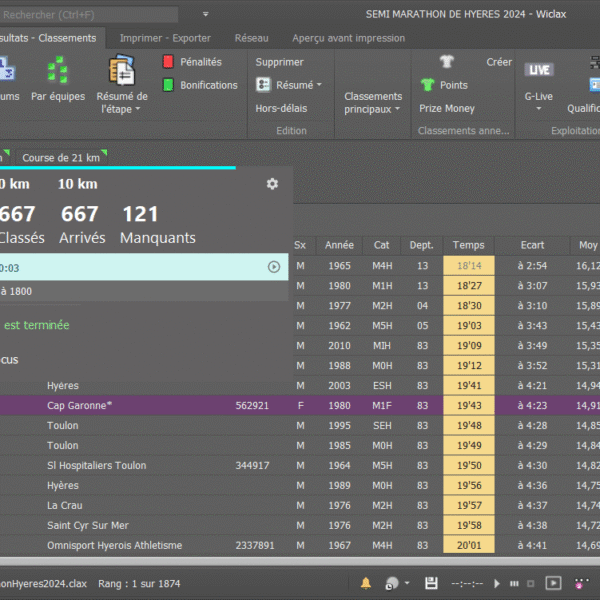Click the circled play icon in highlighted row
Screen dimensions: 600x600
[274, 267]
